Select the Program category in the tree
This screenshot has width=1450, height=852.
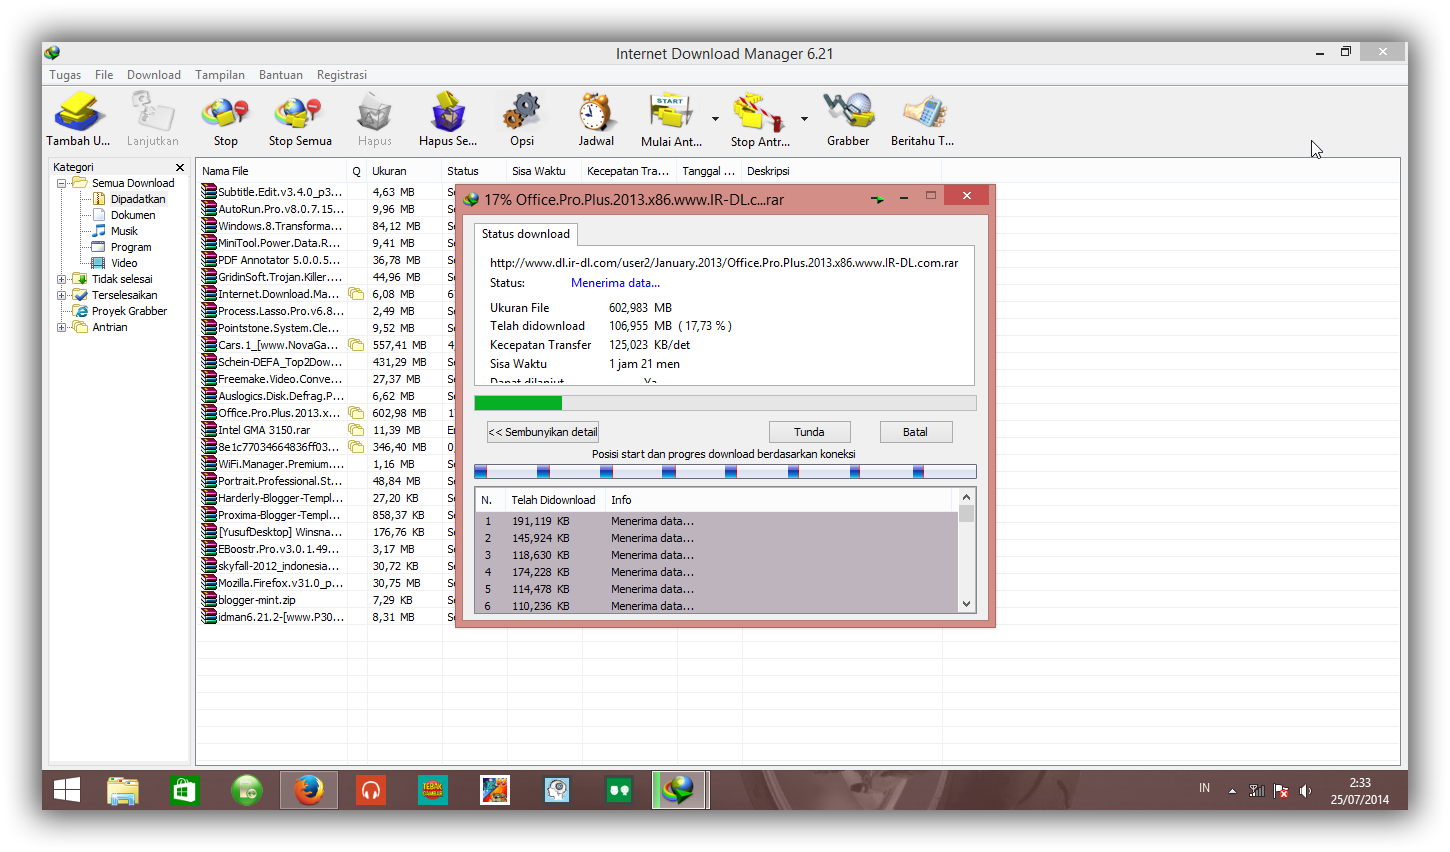click(131, 247)
